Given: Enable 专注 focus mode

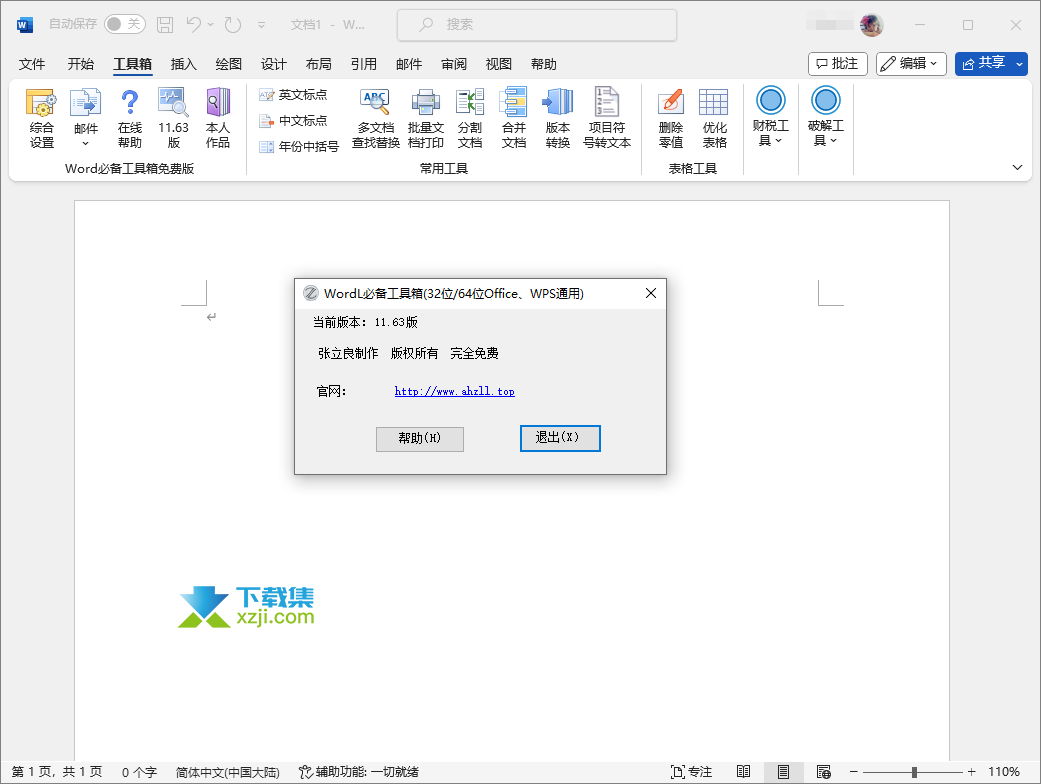Looking at the screenshot, I should tap(692, 772).
